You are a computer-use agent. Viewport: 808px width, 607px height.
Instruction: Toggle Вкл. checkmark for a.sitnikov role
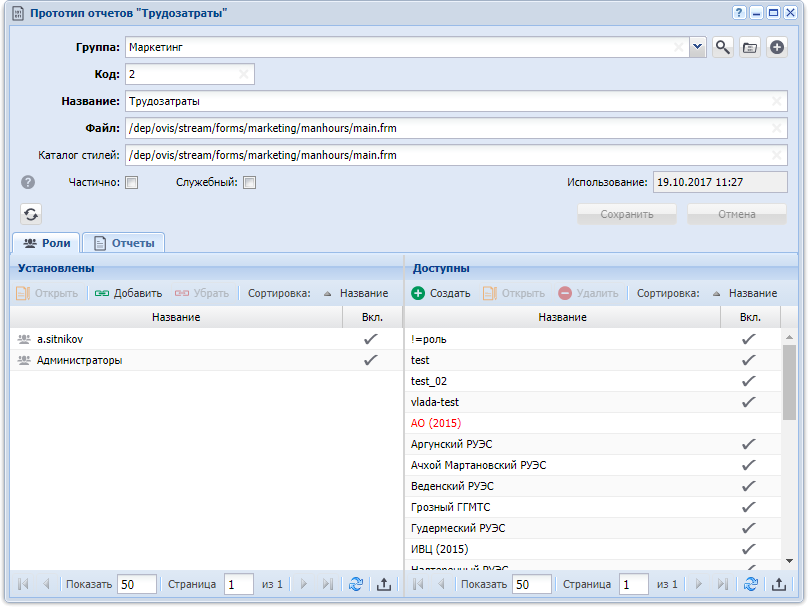coord(371,339)
